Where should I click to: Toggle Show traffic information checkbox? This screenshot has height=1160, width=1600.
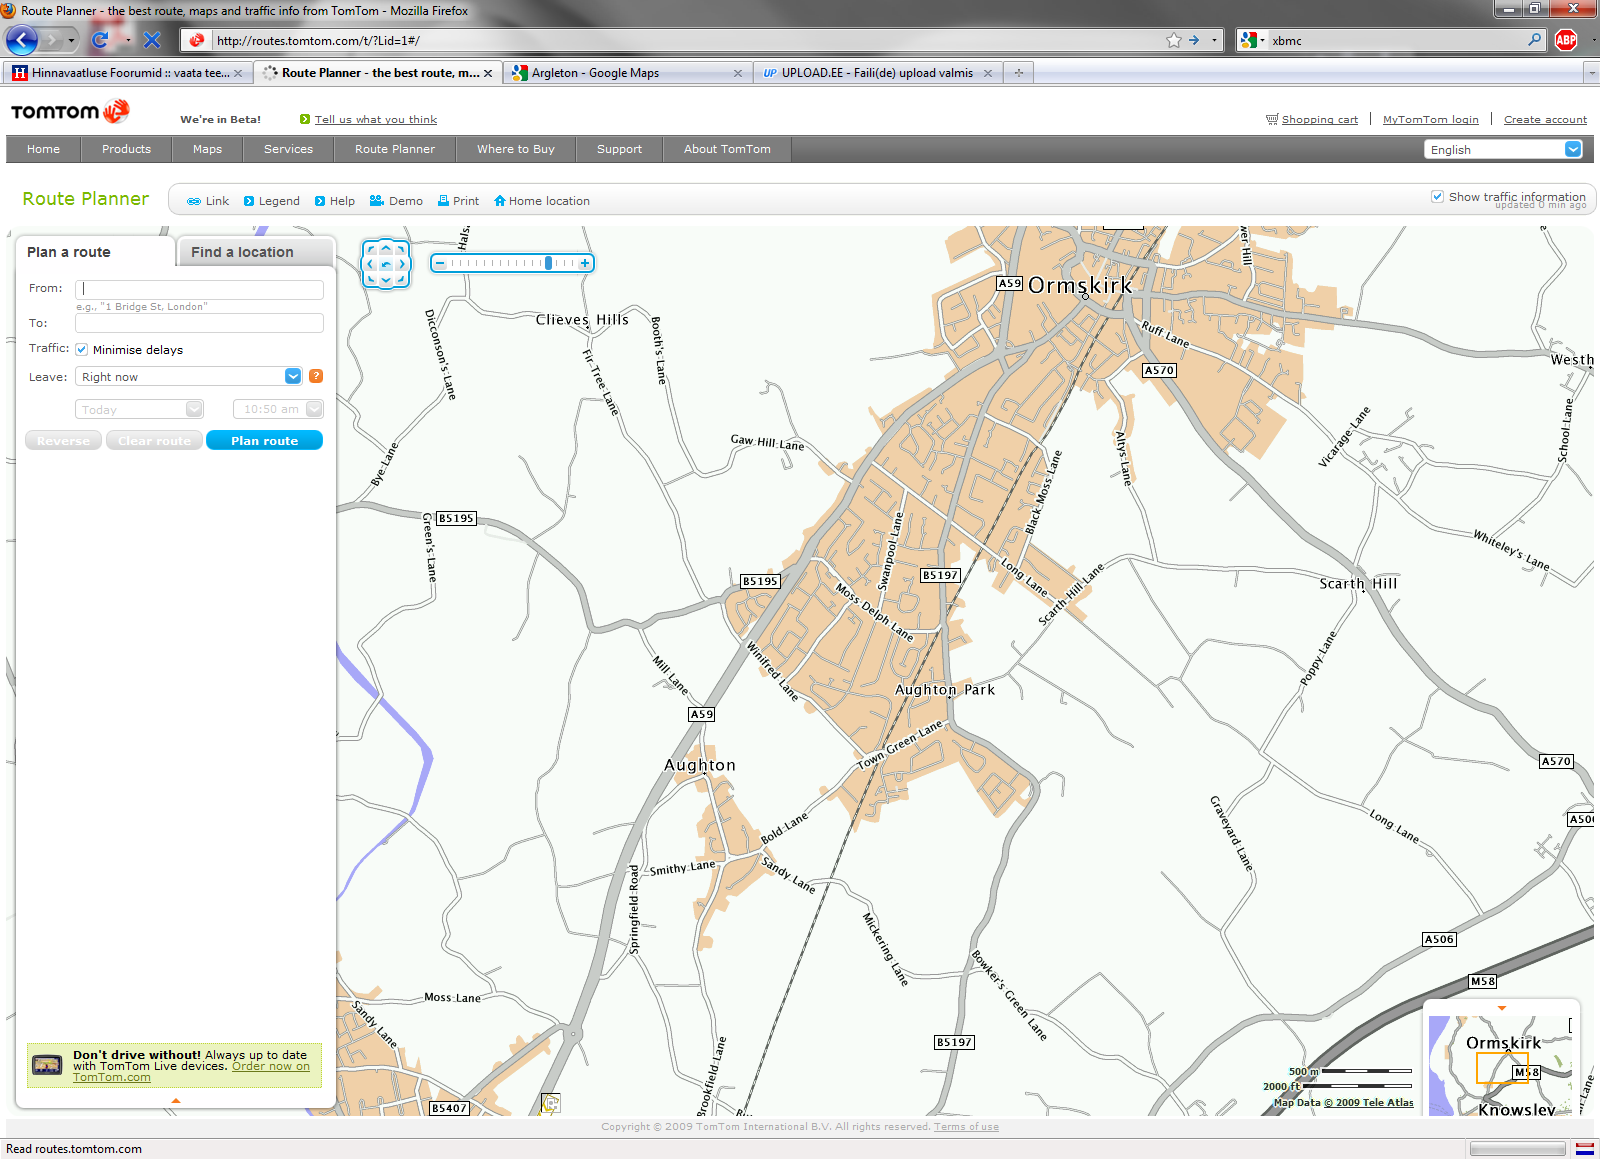(1437, 197)
